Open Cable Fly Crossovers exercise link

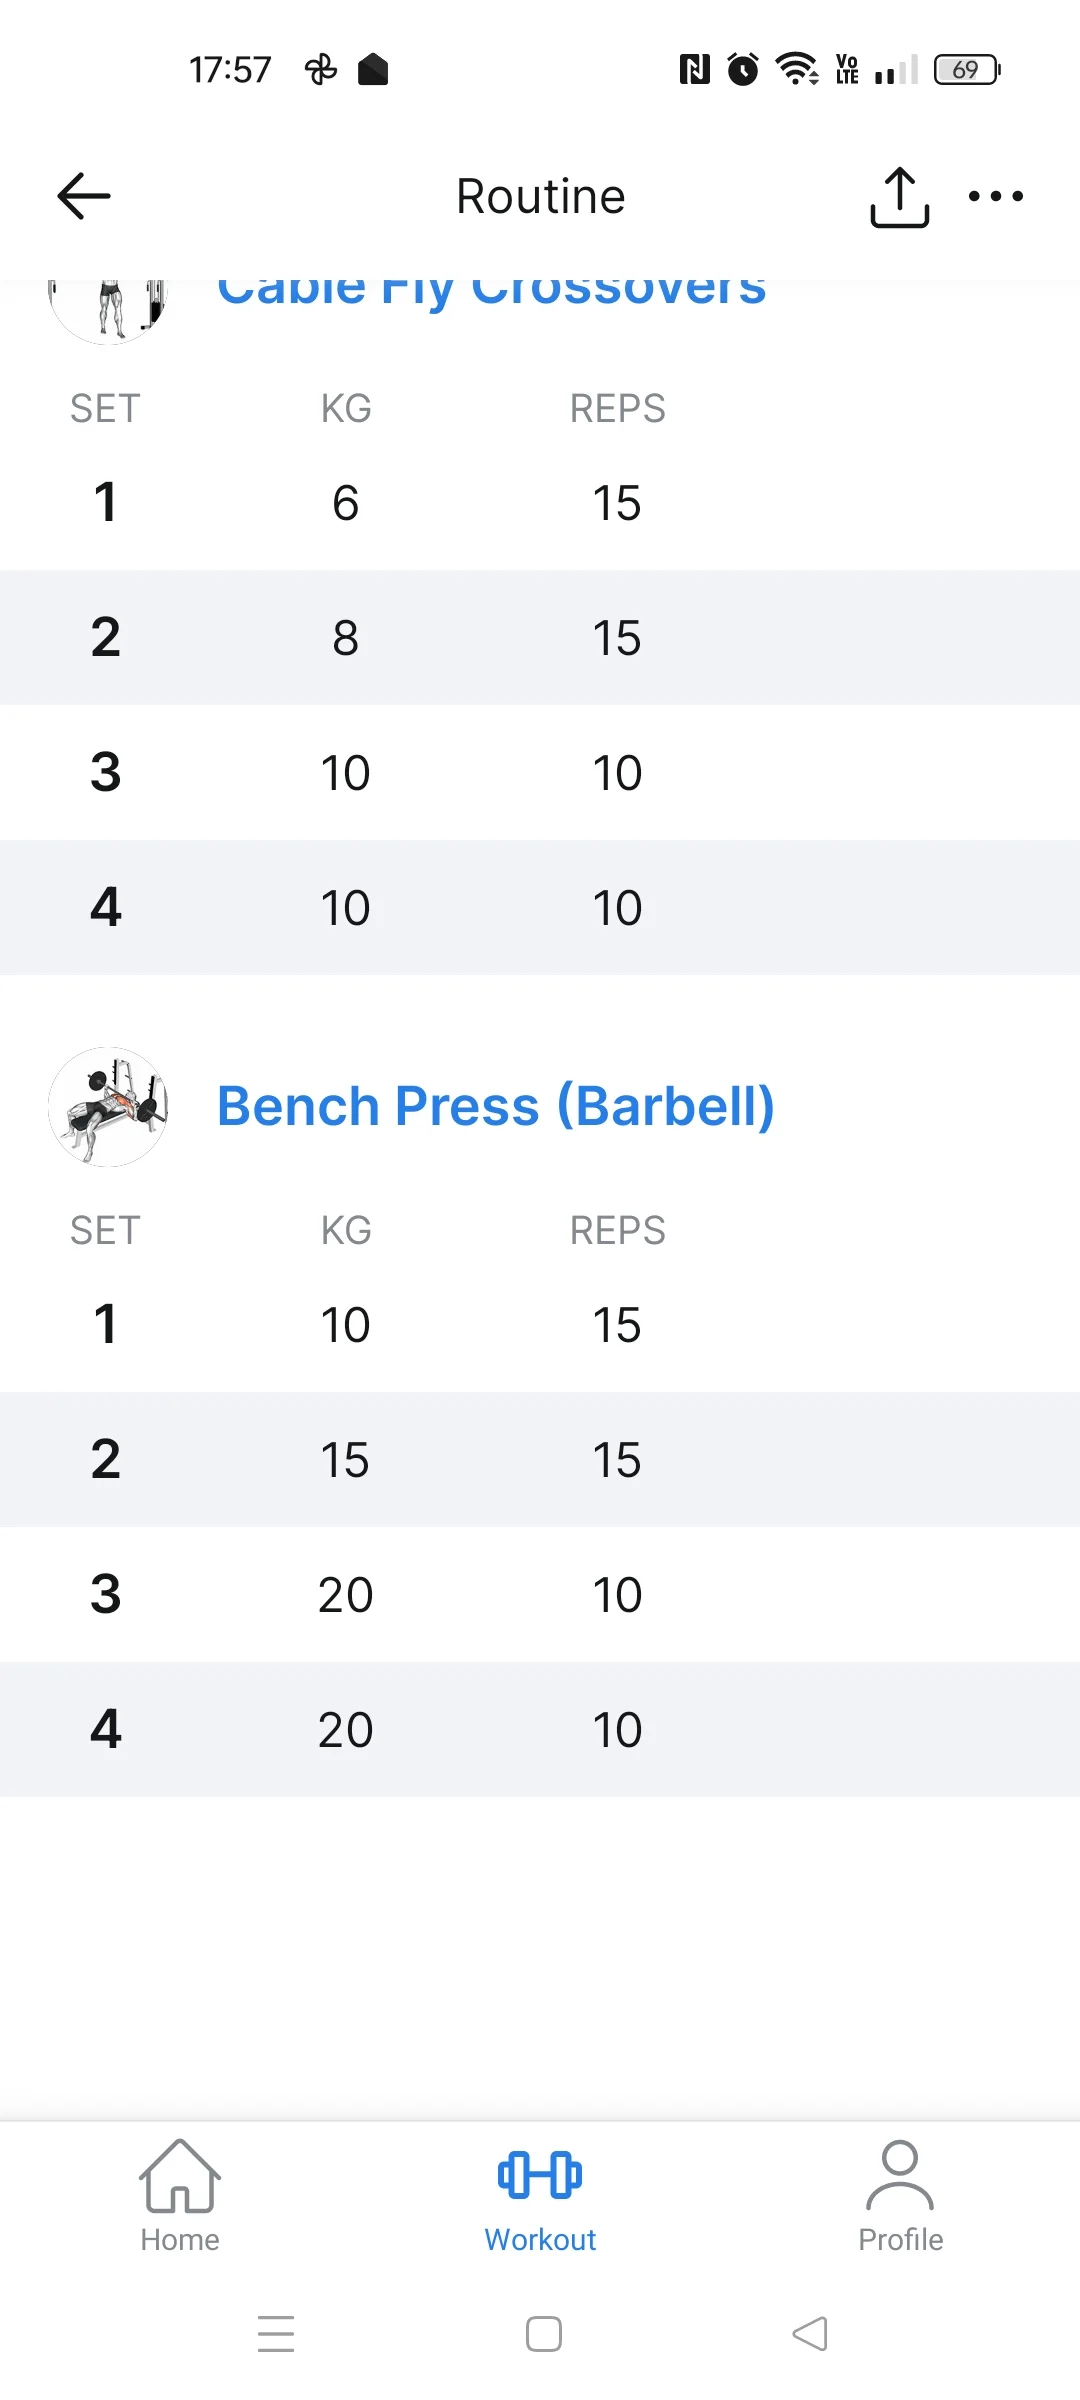pos(492,290)
